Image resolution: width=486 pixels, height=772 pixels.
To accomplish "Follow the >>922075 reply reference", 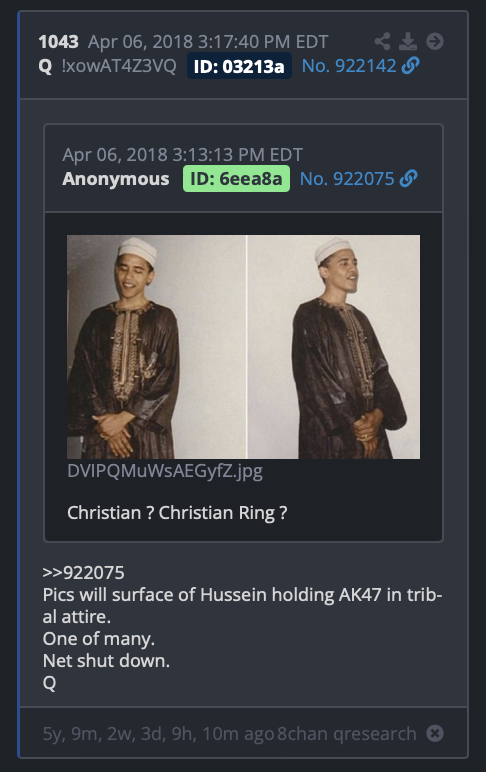I will [x=84, y=573].
